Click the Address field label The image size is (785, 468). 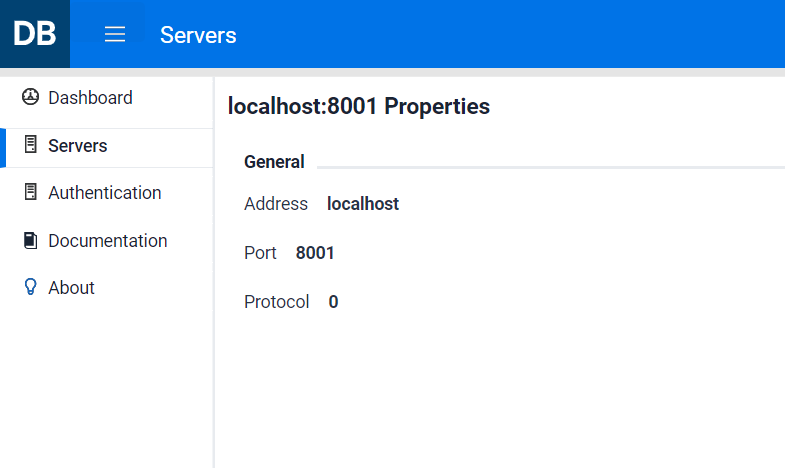(276, 204)
